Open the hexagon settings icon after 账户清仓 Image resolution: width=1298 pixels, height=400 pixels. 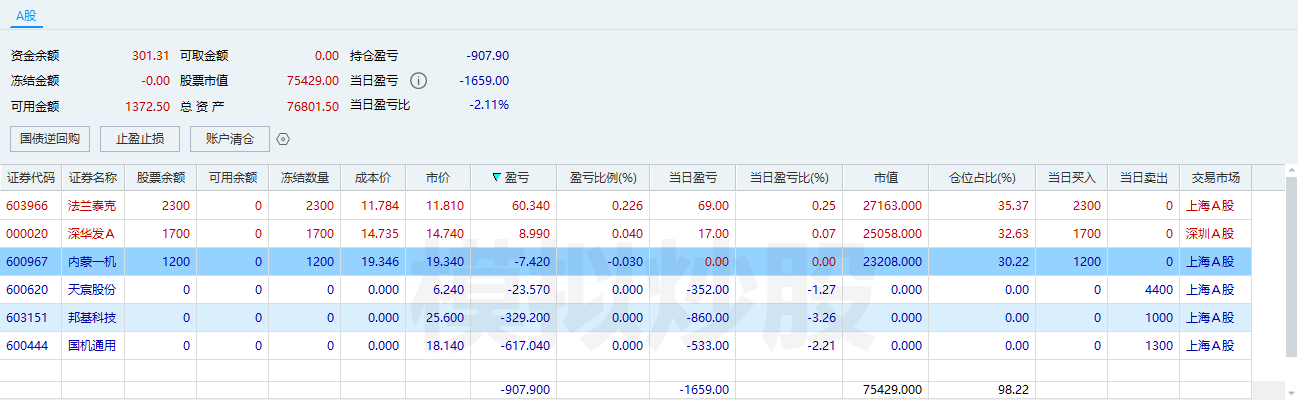pos(283,139)
